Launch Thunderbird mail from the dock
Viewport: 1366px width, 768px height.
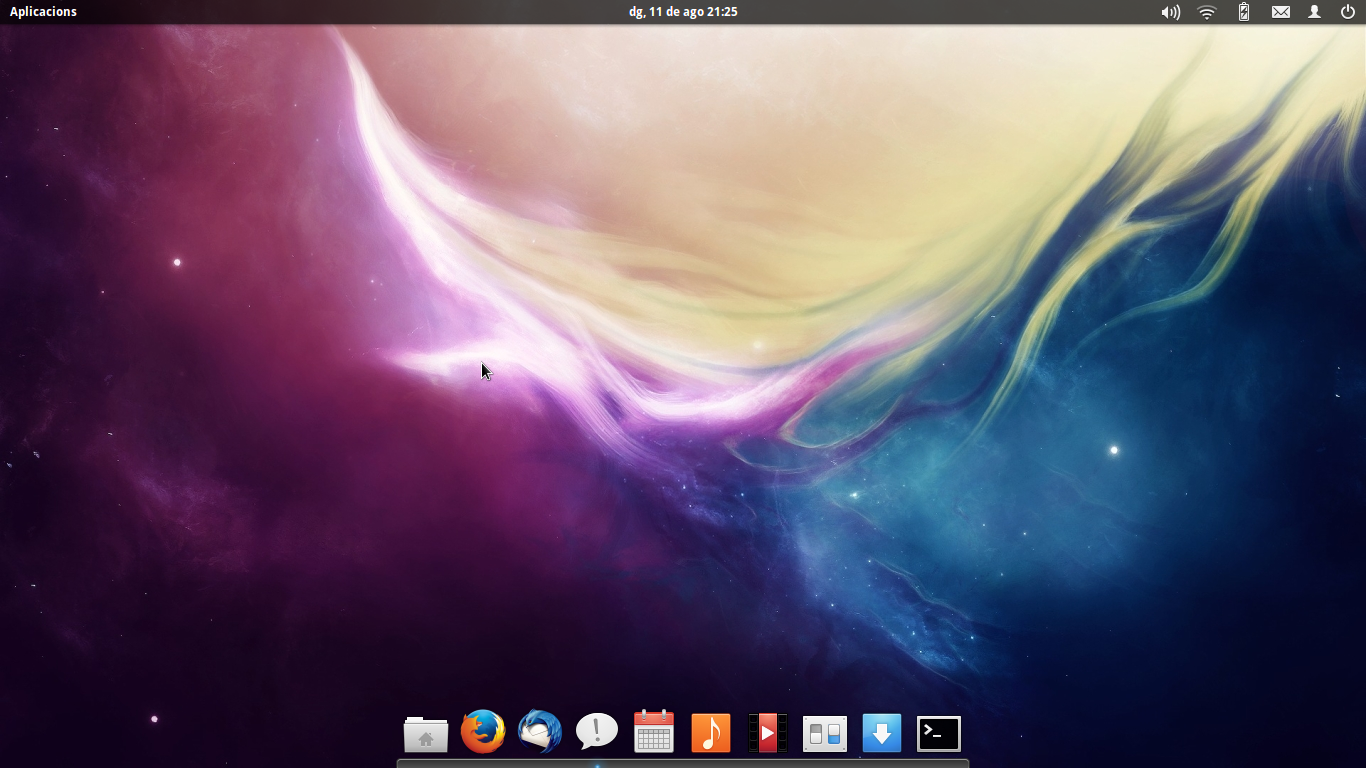click(540, 732)
